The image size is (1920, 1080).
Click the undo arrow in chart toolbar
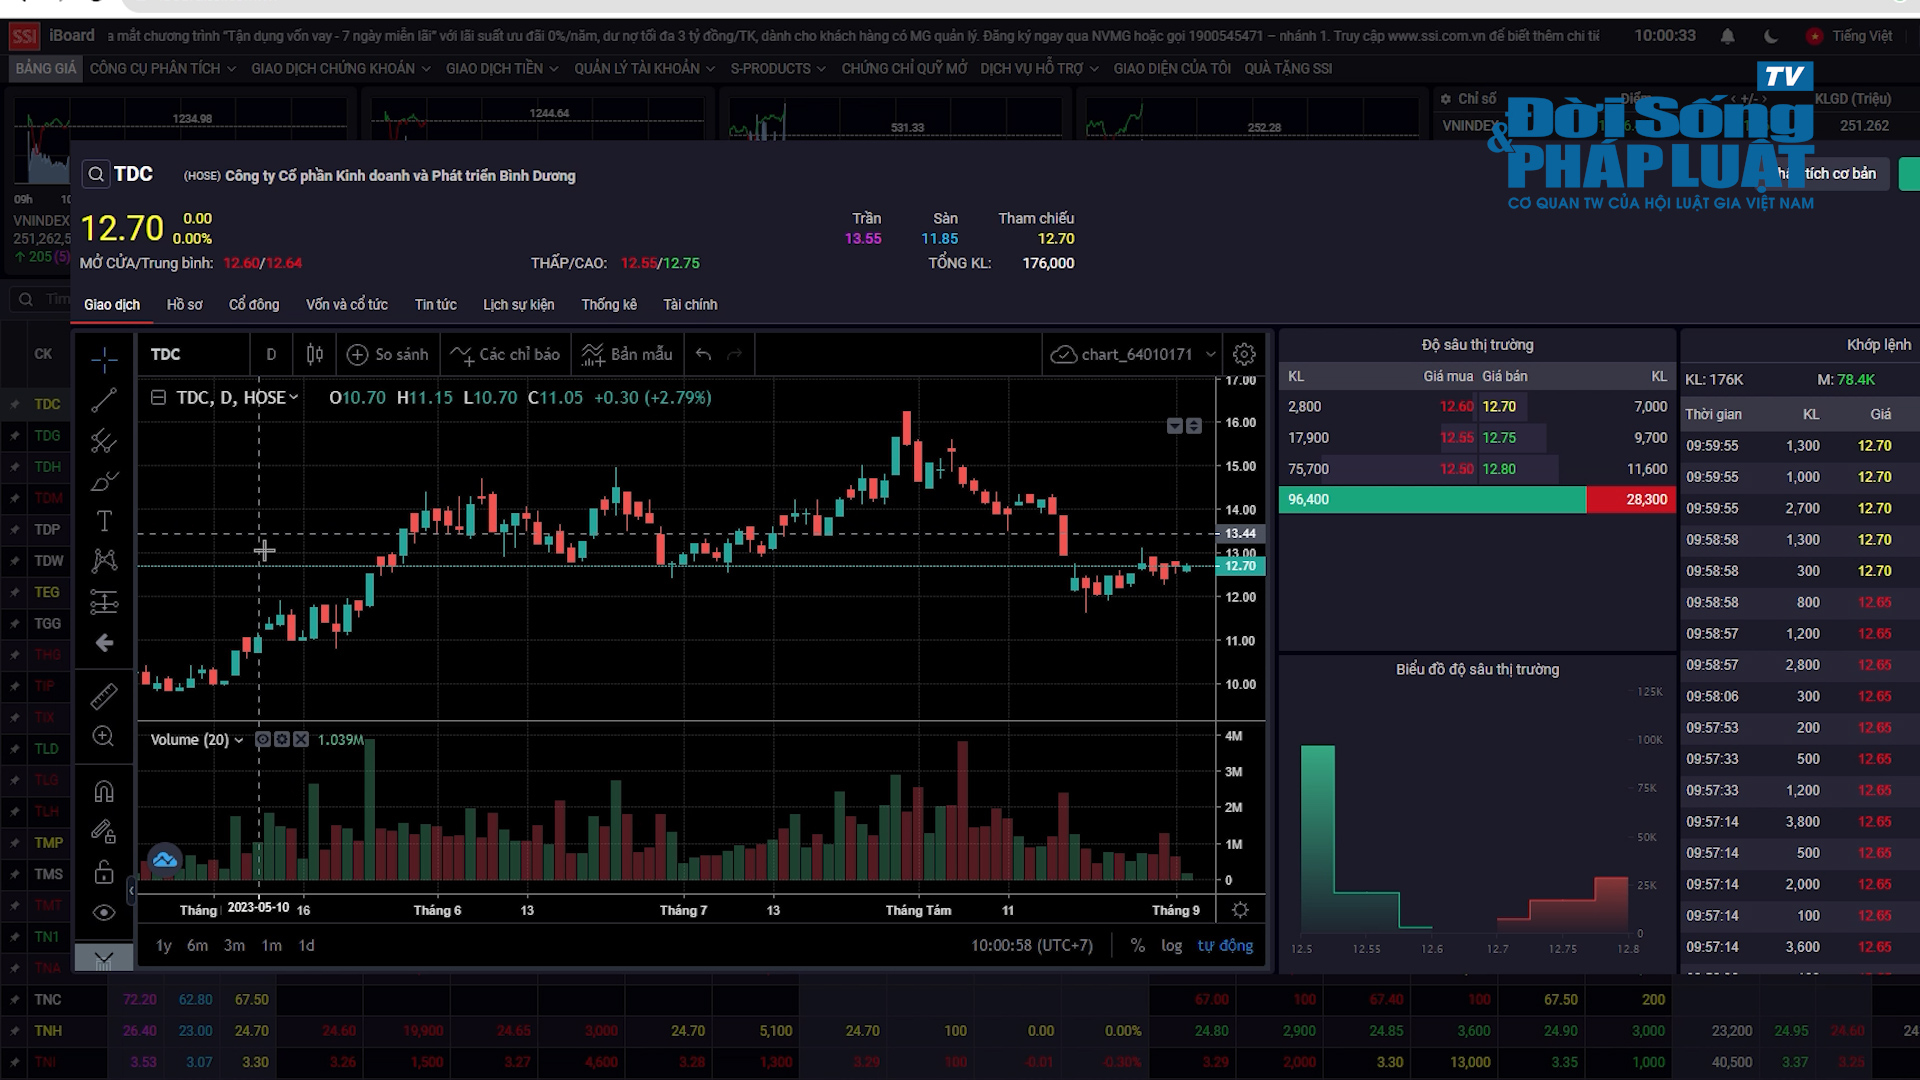click(x=703, y=354)
